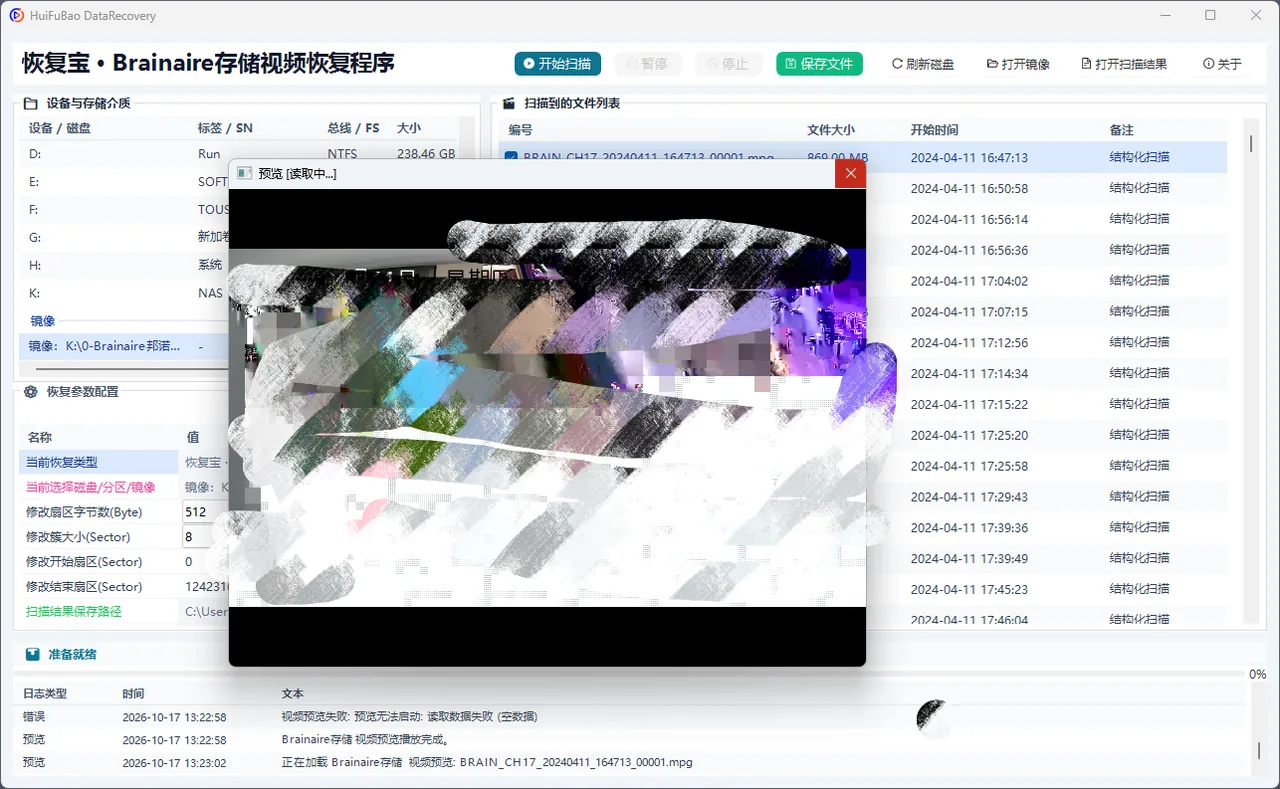Open saved scan results 打开扫描结果
The image size is (1280, 789).
[1124, 64]
